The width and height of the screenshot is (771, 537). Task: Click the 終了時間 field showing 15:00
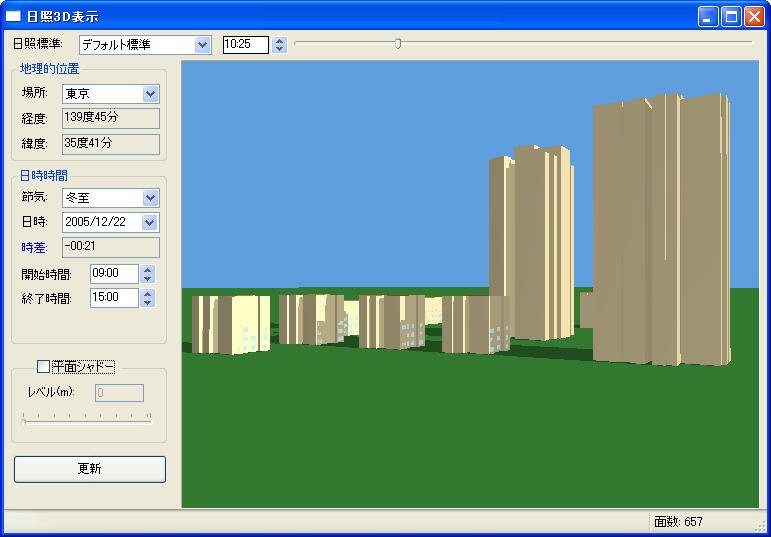pos(115,298)
